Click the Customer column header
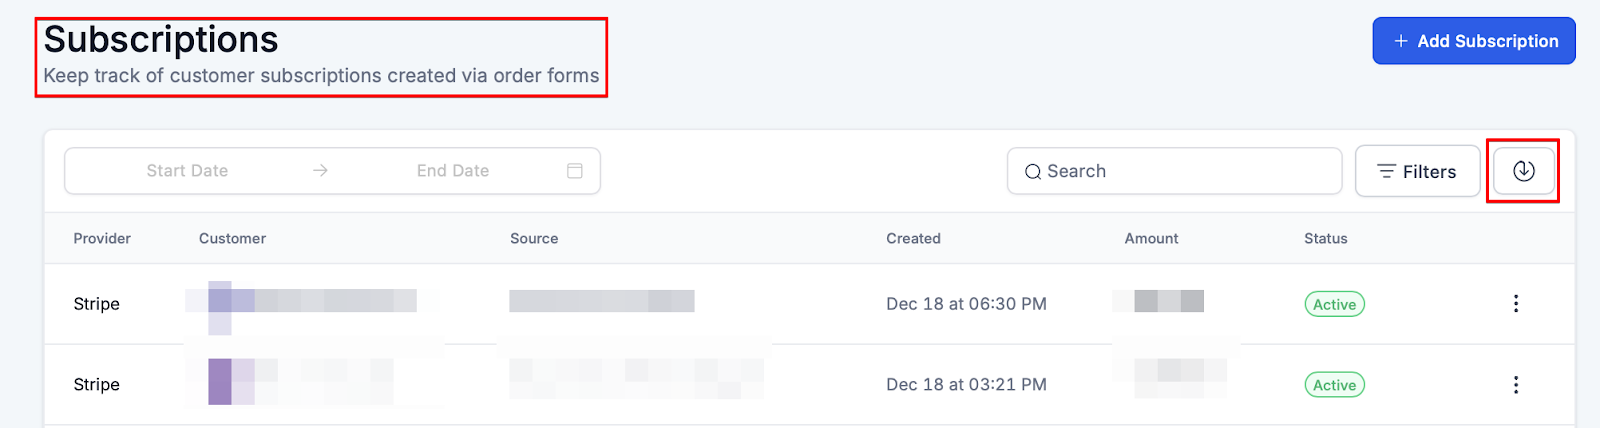 coord(232,238)
